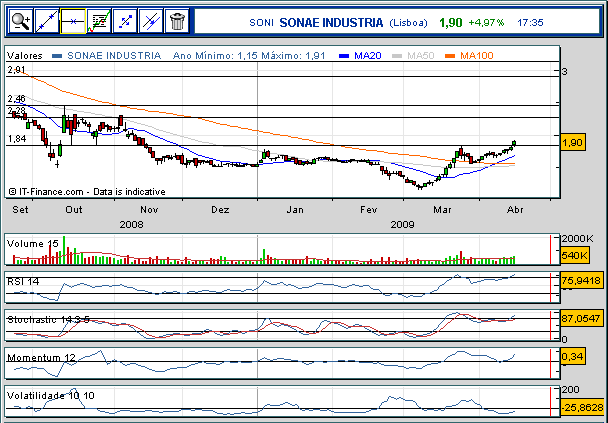Click the 87,0547 stochastic value tag

click(582, 318)
